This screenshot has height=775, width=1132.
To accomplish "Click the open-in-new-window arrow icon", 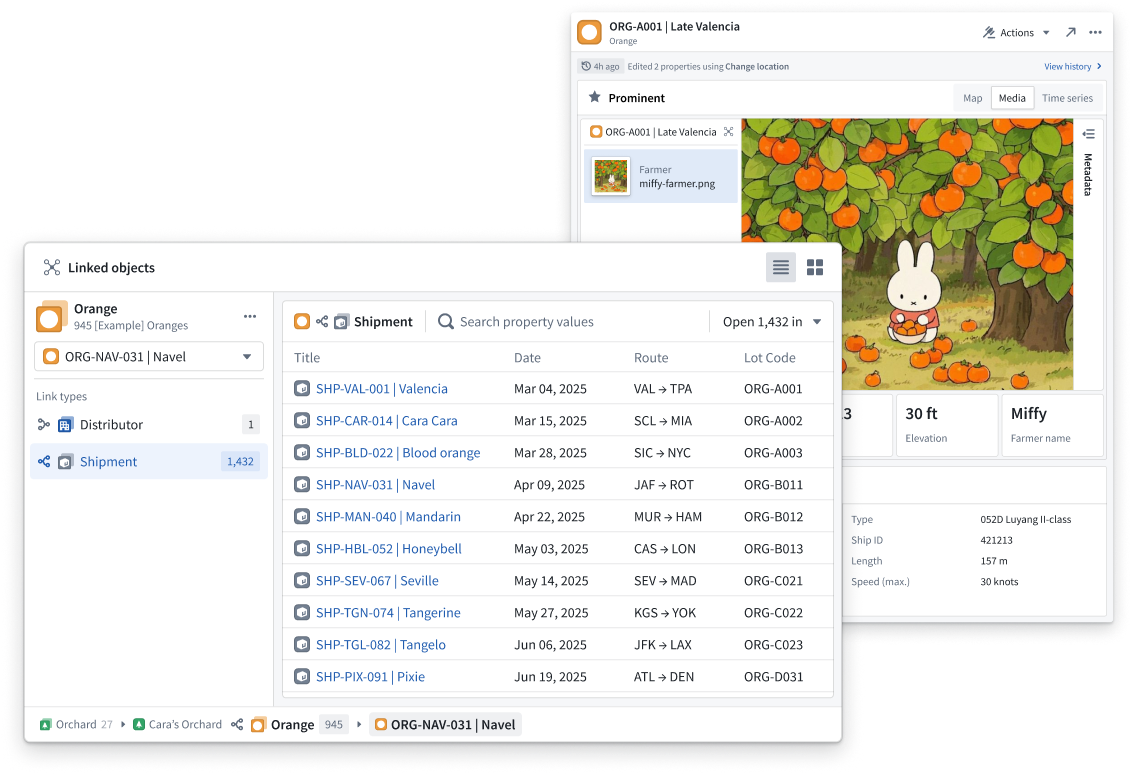I will pos(1071,33).
